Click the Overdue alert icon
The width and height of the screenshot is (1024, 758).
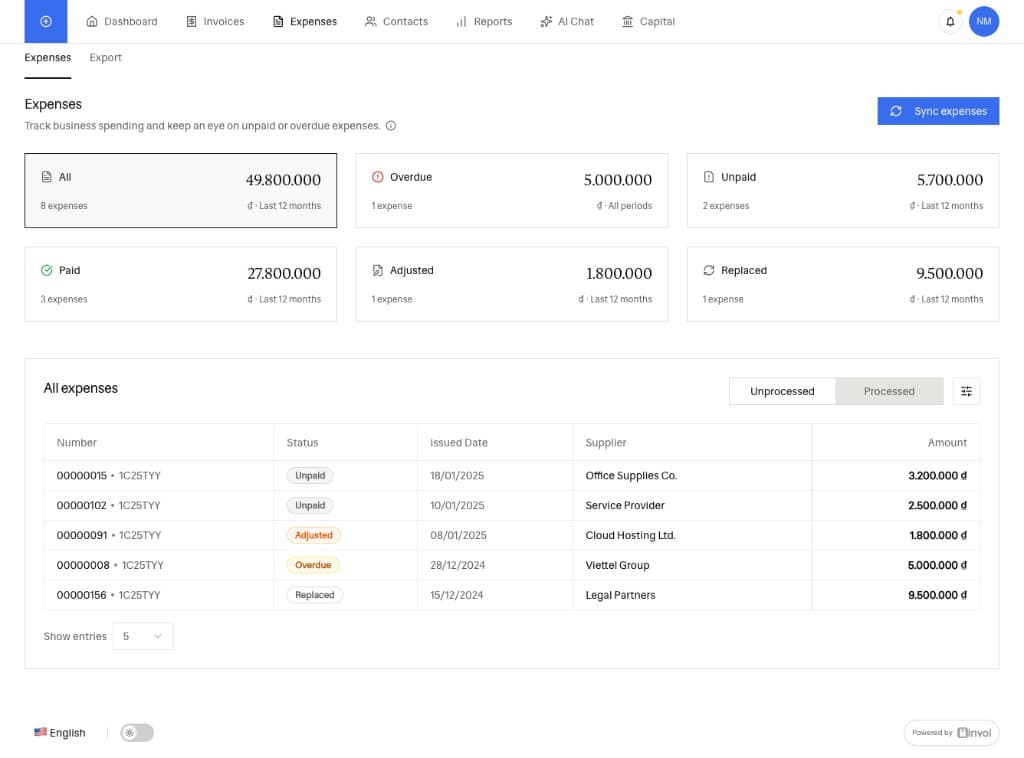click(x=377, y=177)
